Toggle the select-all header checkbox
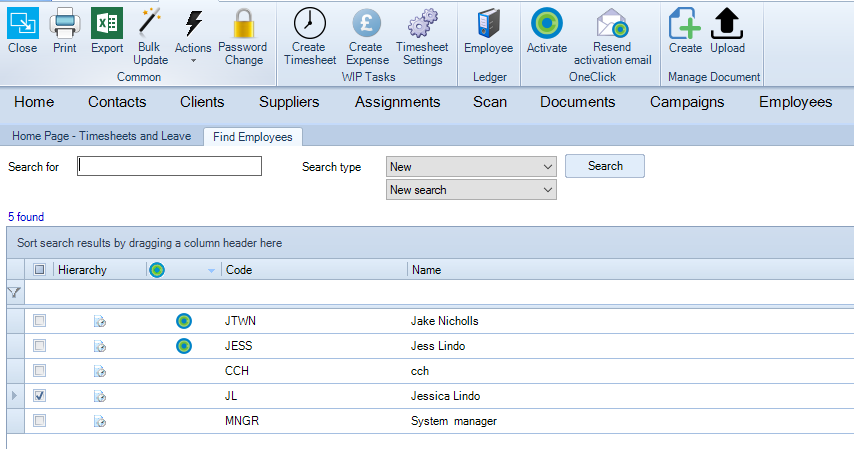Screen dimensions: 854x449 (x=39, y=269)
